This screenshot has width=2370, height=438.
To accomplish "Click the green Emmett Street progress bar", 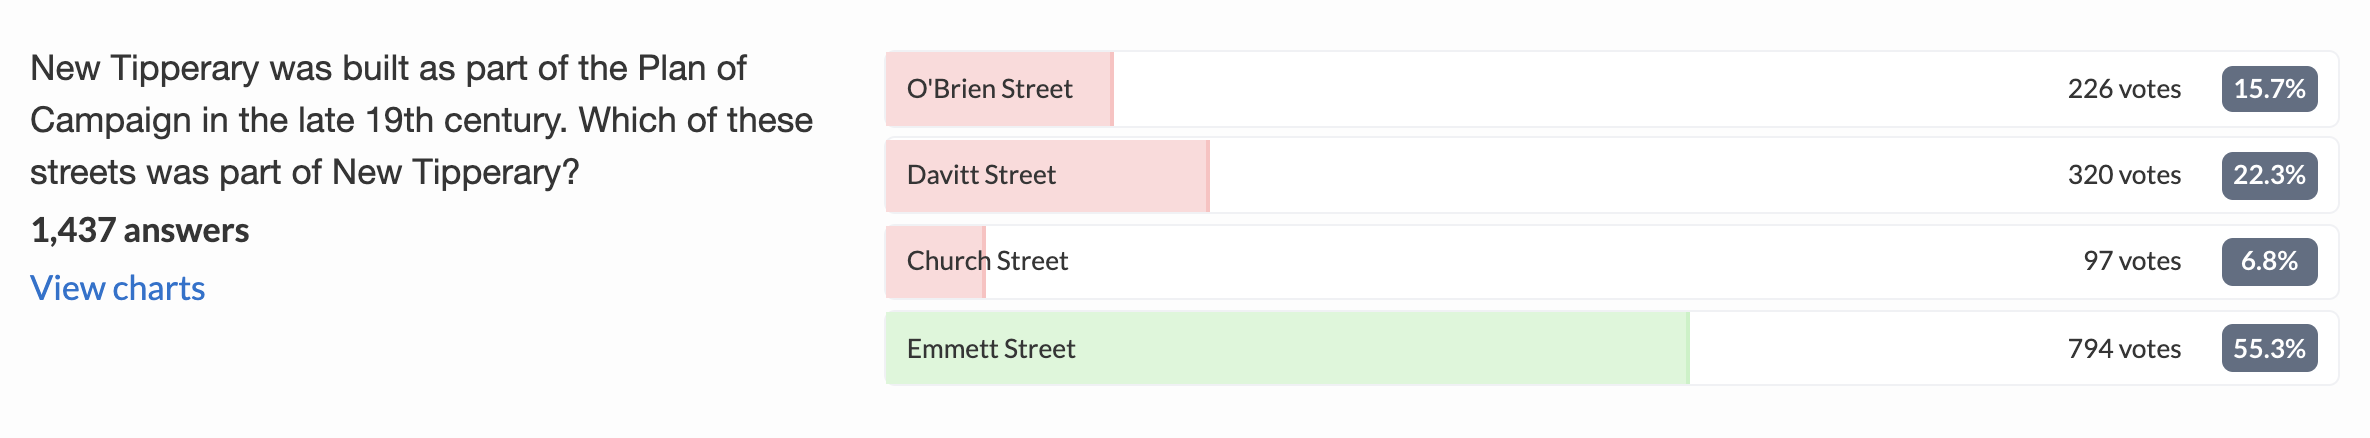I will (1288, 348).
